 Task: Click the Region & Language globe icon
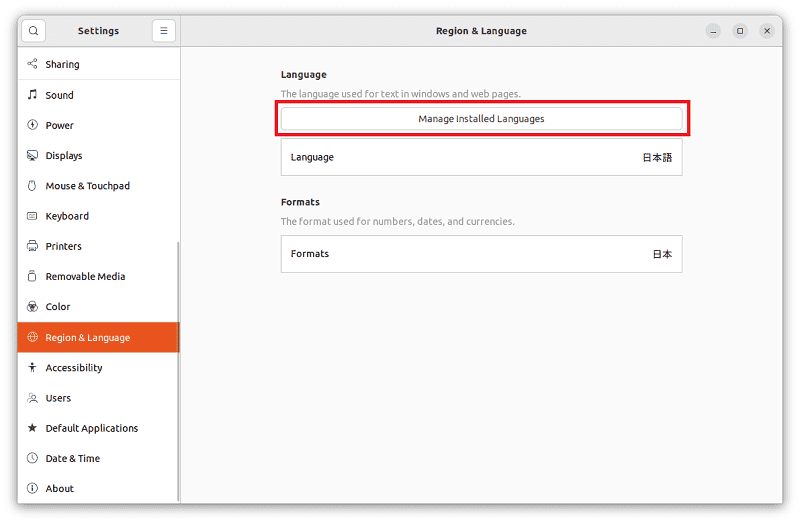click(32, 337)
